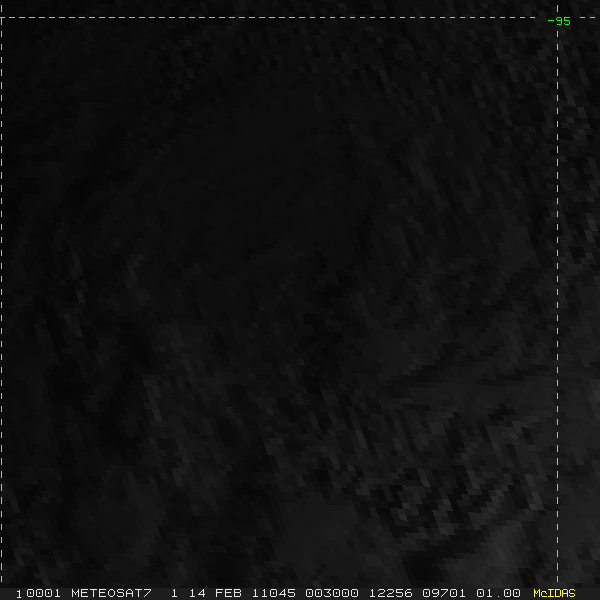Click the 0001 frame number text
The height and width of the screenshot is (600, 600).
pos(43,593)
